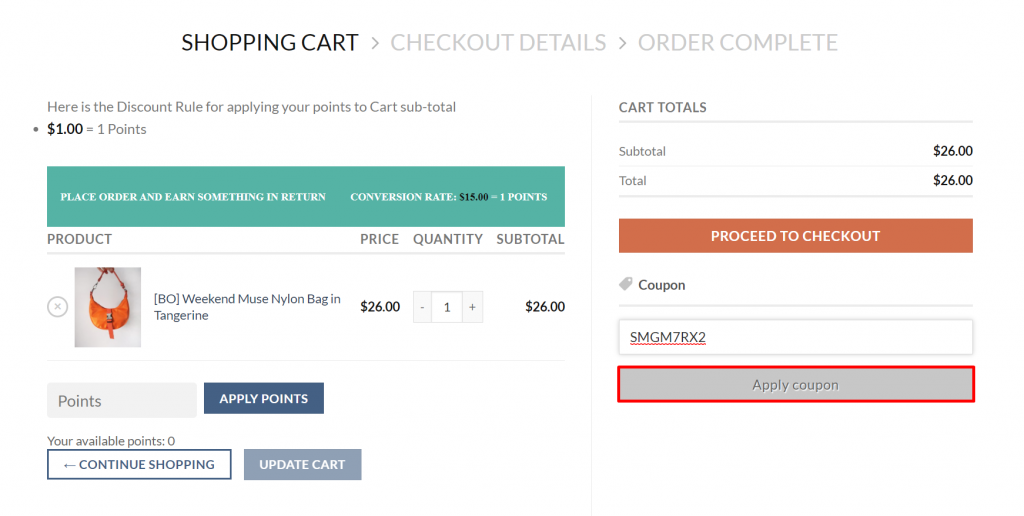Screen dimensions: 1024x516
Task: Go back via Continue Shopping
Action: (x=139, y=464)
